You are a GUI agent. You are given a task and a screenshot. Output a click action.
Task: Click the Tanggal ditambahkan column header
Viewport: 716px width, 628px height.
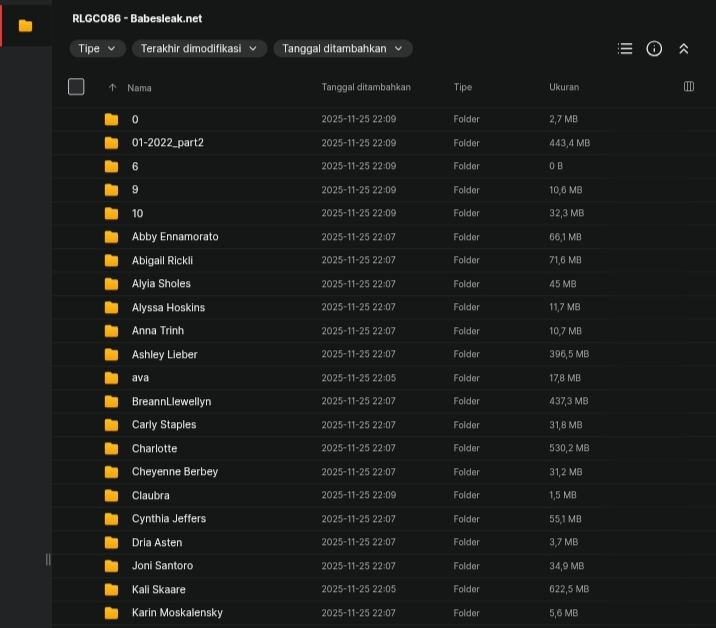366,88
